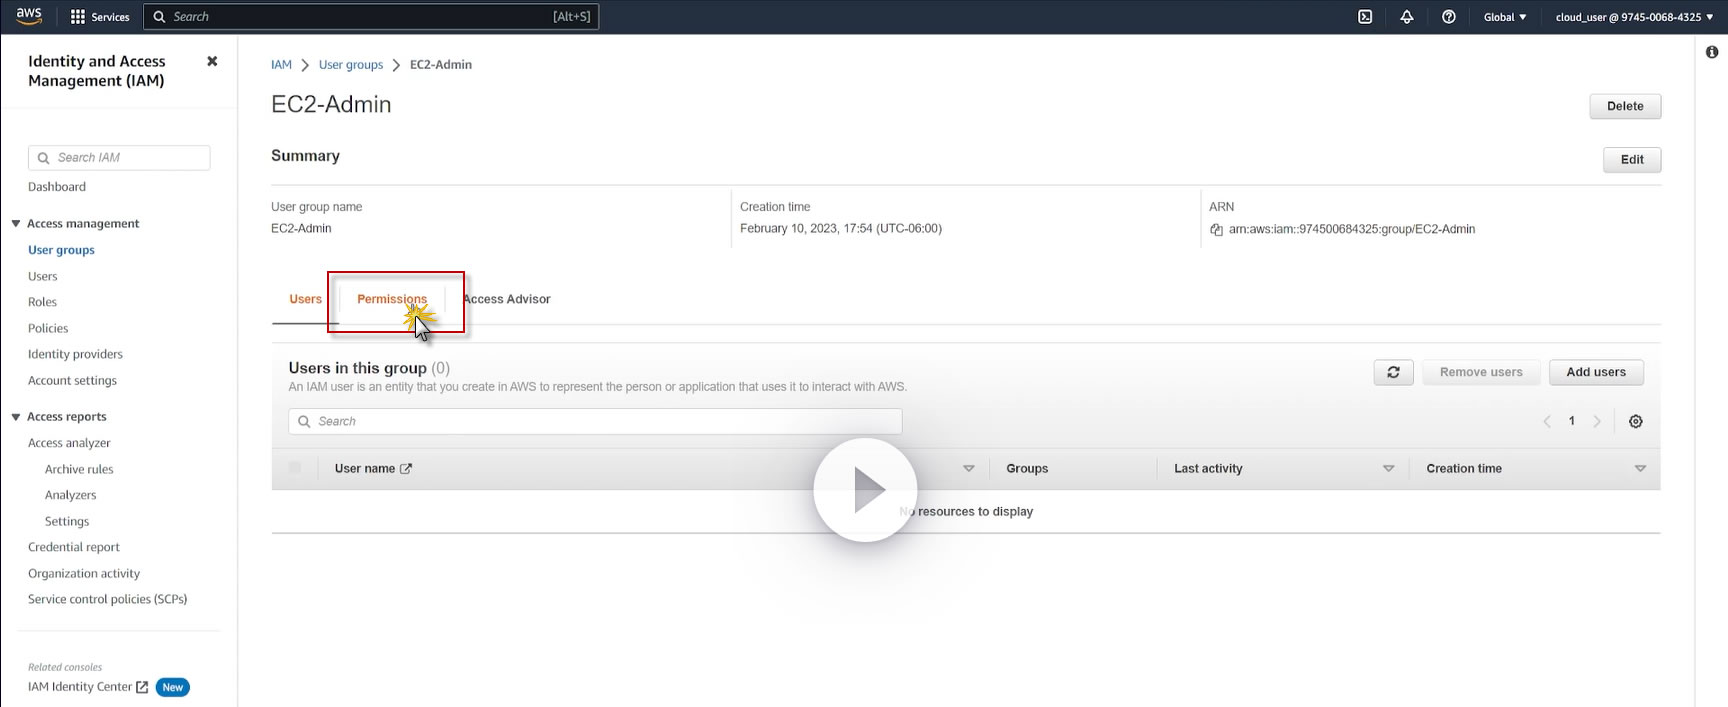Click page number 1 in pagination

1572,421
